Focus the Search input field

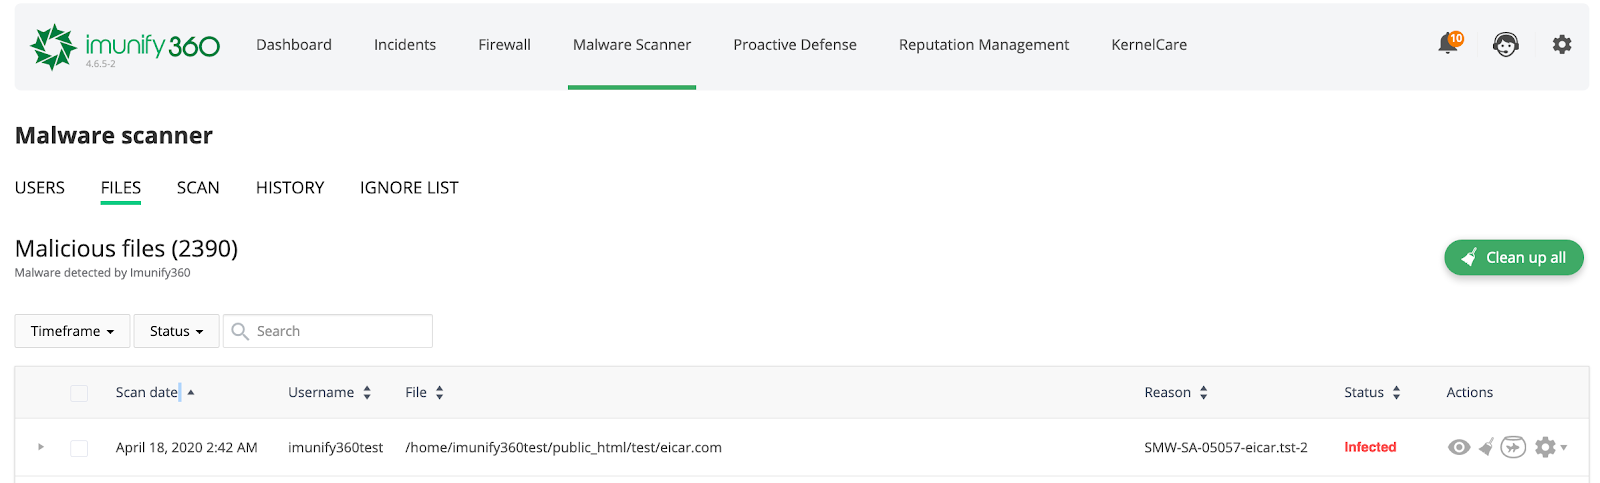click(x=328, y=331)
